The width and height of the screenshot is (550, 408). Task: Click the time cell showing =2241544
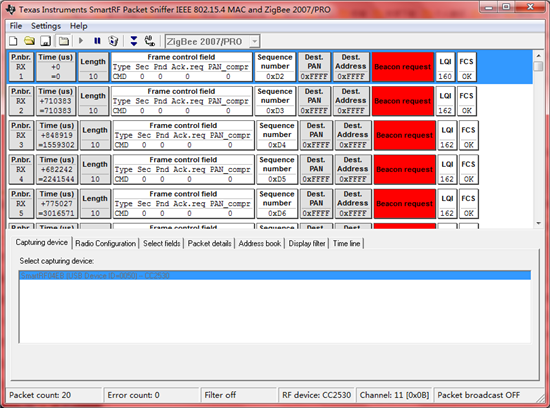click(x=57, y=169)
